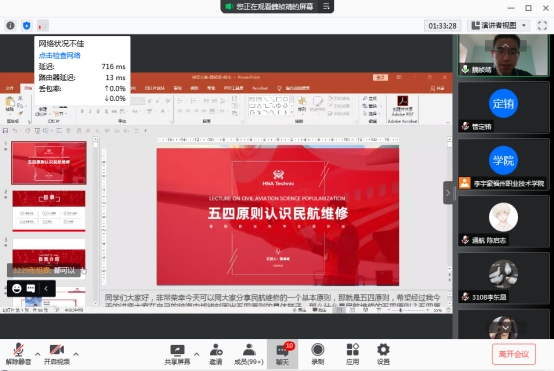Toggle the bullet-chat speech bubble icon
Screen dimensions: 554x371
31,289
